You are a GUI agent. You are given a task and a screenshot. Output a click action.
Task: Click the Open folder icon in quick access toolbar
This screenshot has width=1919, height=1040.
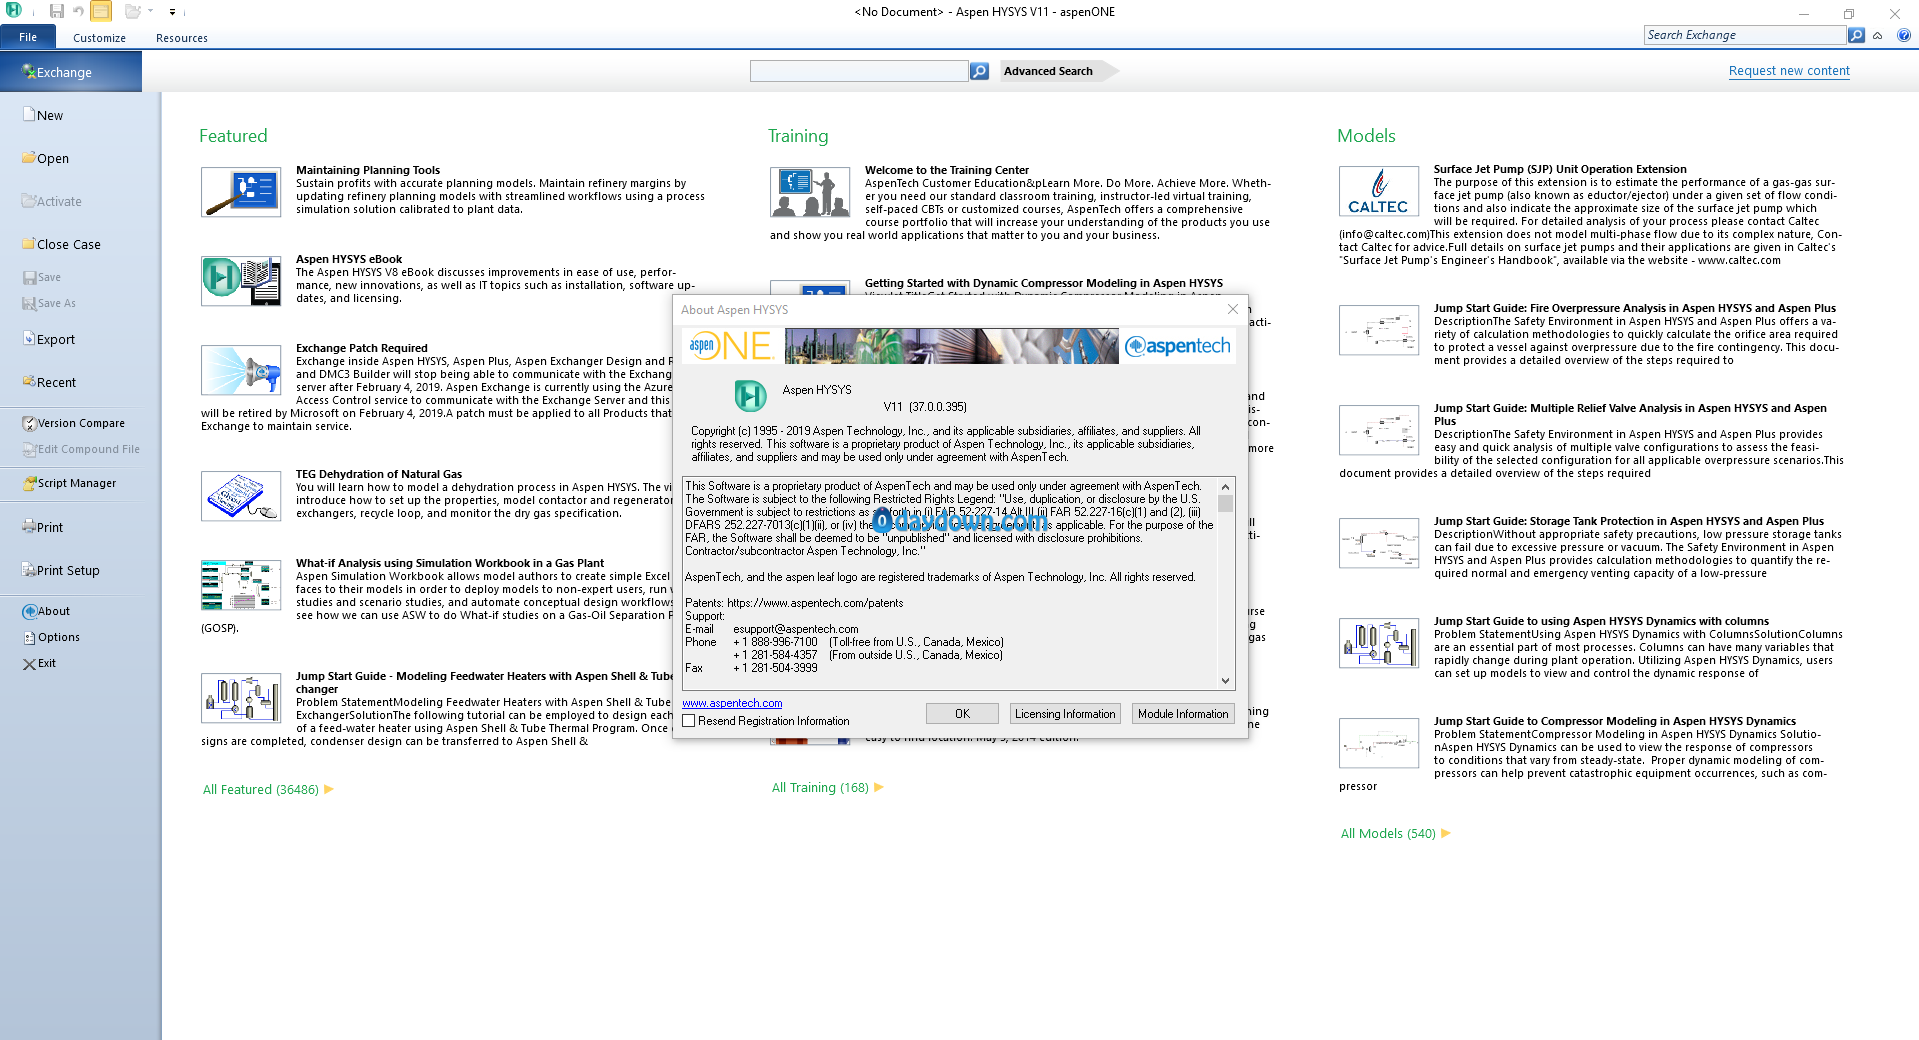point(132,11)
